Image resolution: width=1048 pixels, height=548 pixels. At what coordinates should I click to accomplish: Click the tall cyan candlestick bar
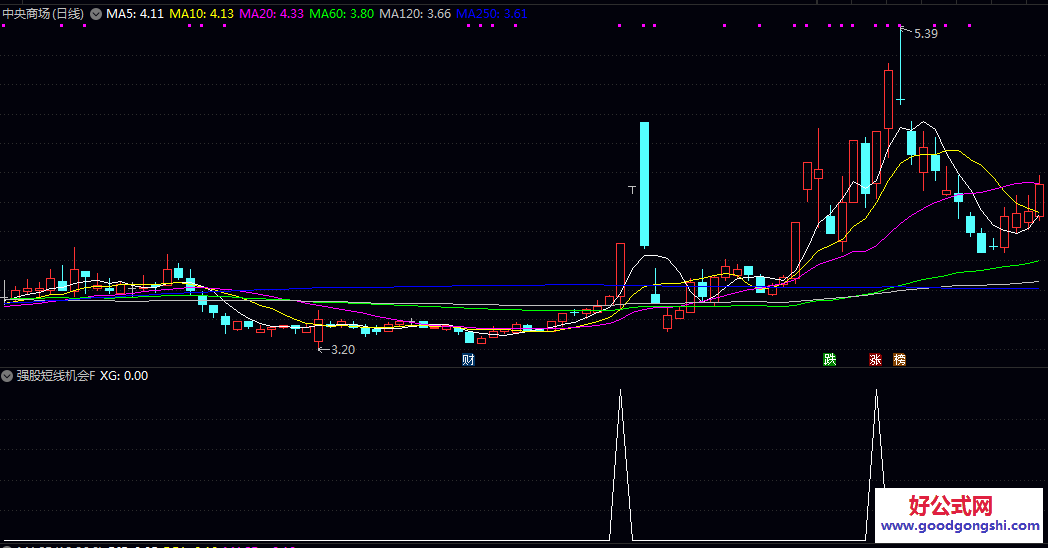[x=644, y=184]
